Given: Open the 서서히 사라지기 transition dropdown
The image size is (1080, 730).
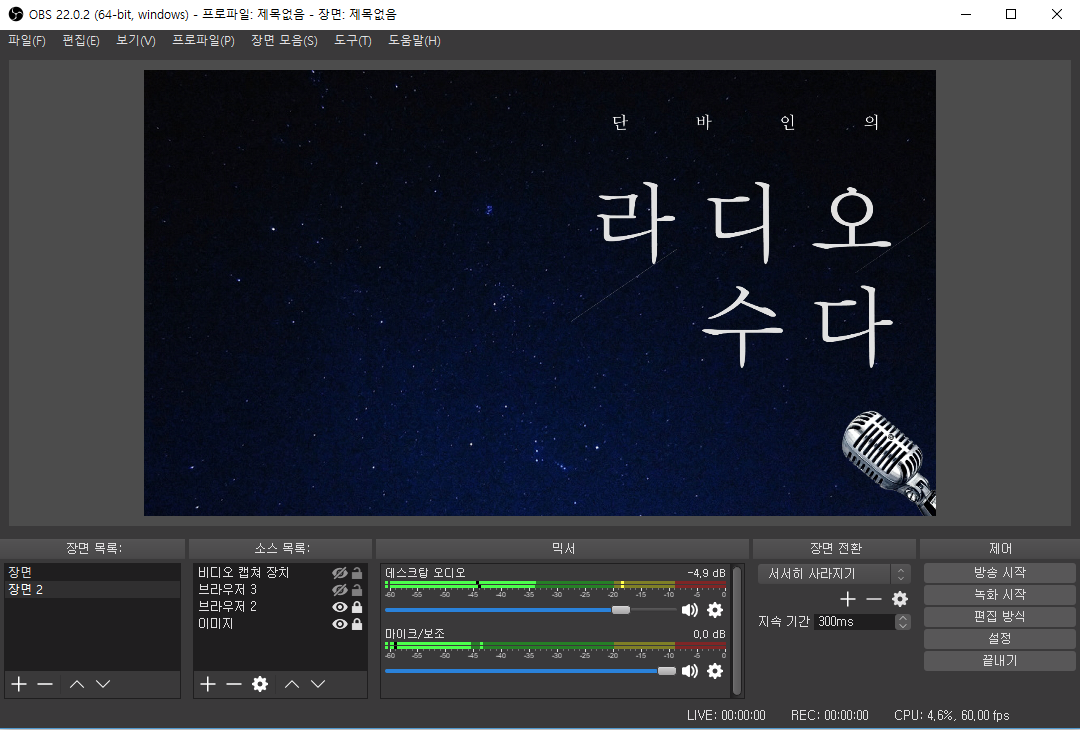Looking at the screenshot, I should pyautogui.click(x=834, y=574).
